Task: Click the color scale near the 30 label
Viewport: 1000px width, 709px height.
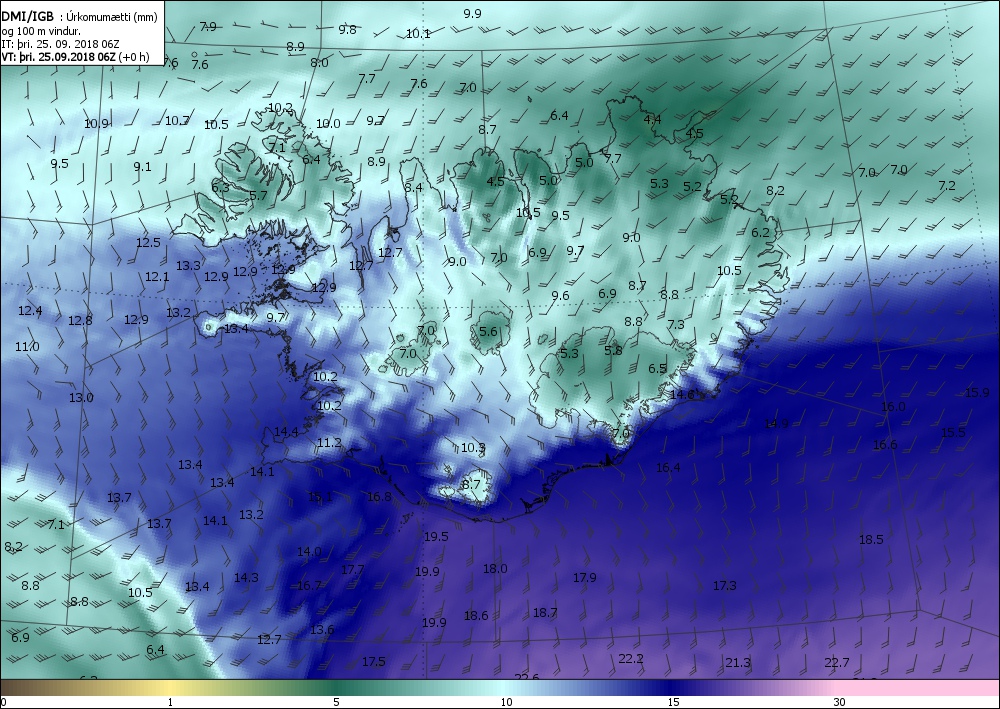Action: [839, 687]
